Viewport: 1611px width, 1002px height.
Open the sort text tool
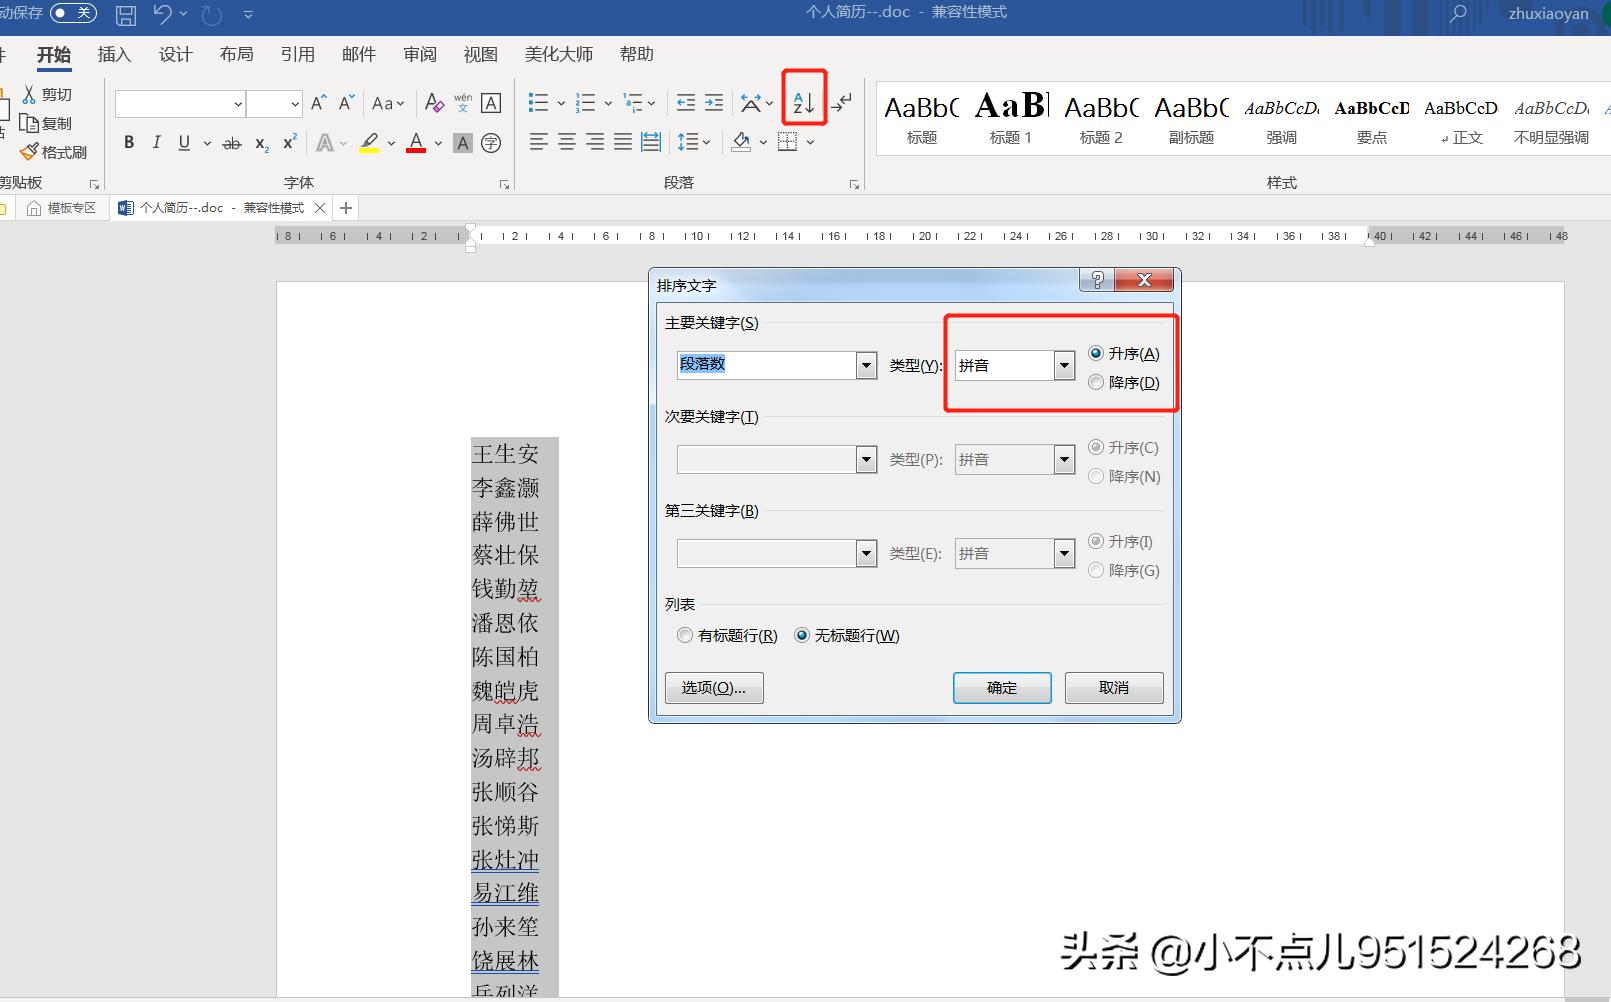[803, 102]
